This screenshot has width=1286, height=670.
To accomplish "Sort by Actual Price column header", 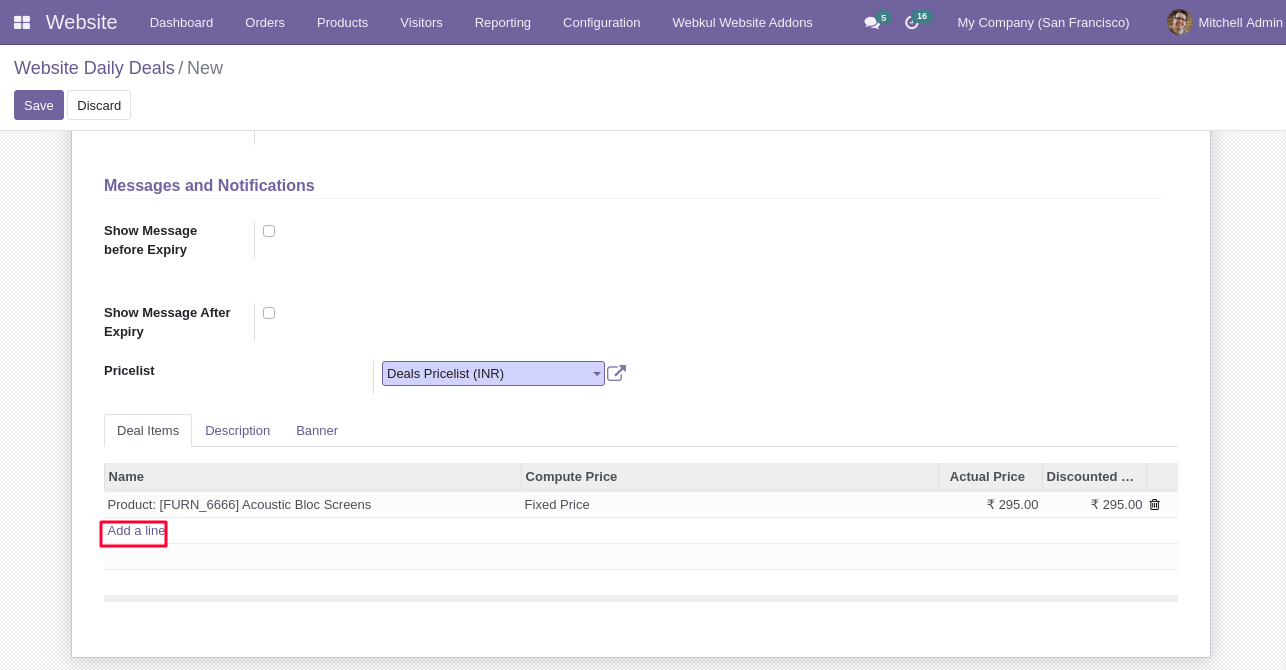I will point(990,477).
